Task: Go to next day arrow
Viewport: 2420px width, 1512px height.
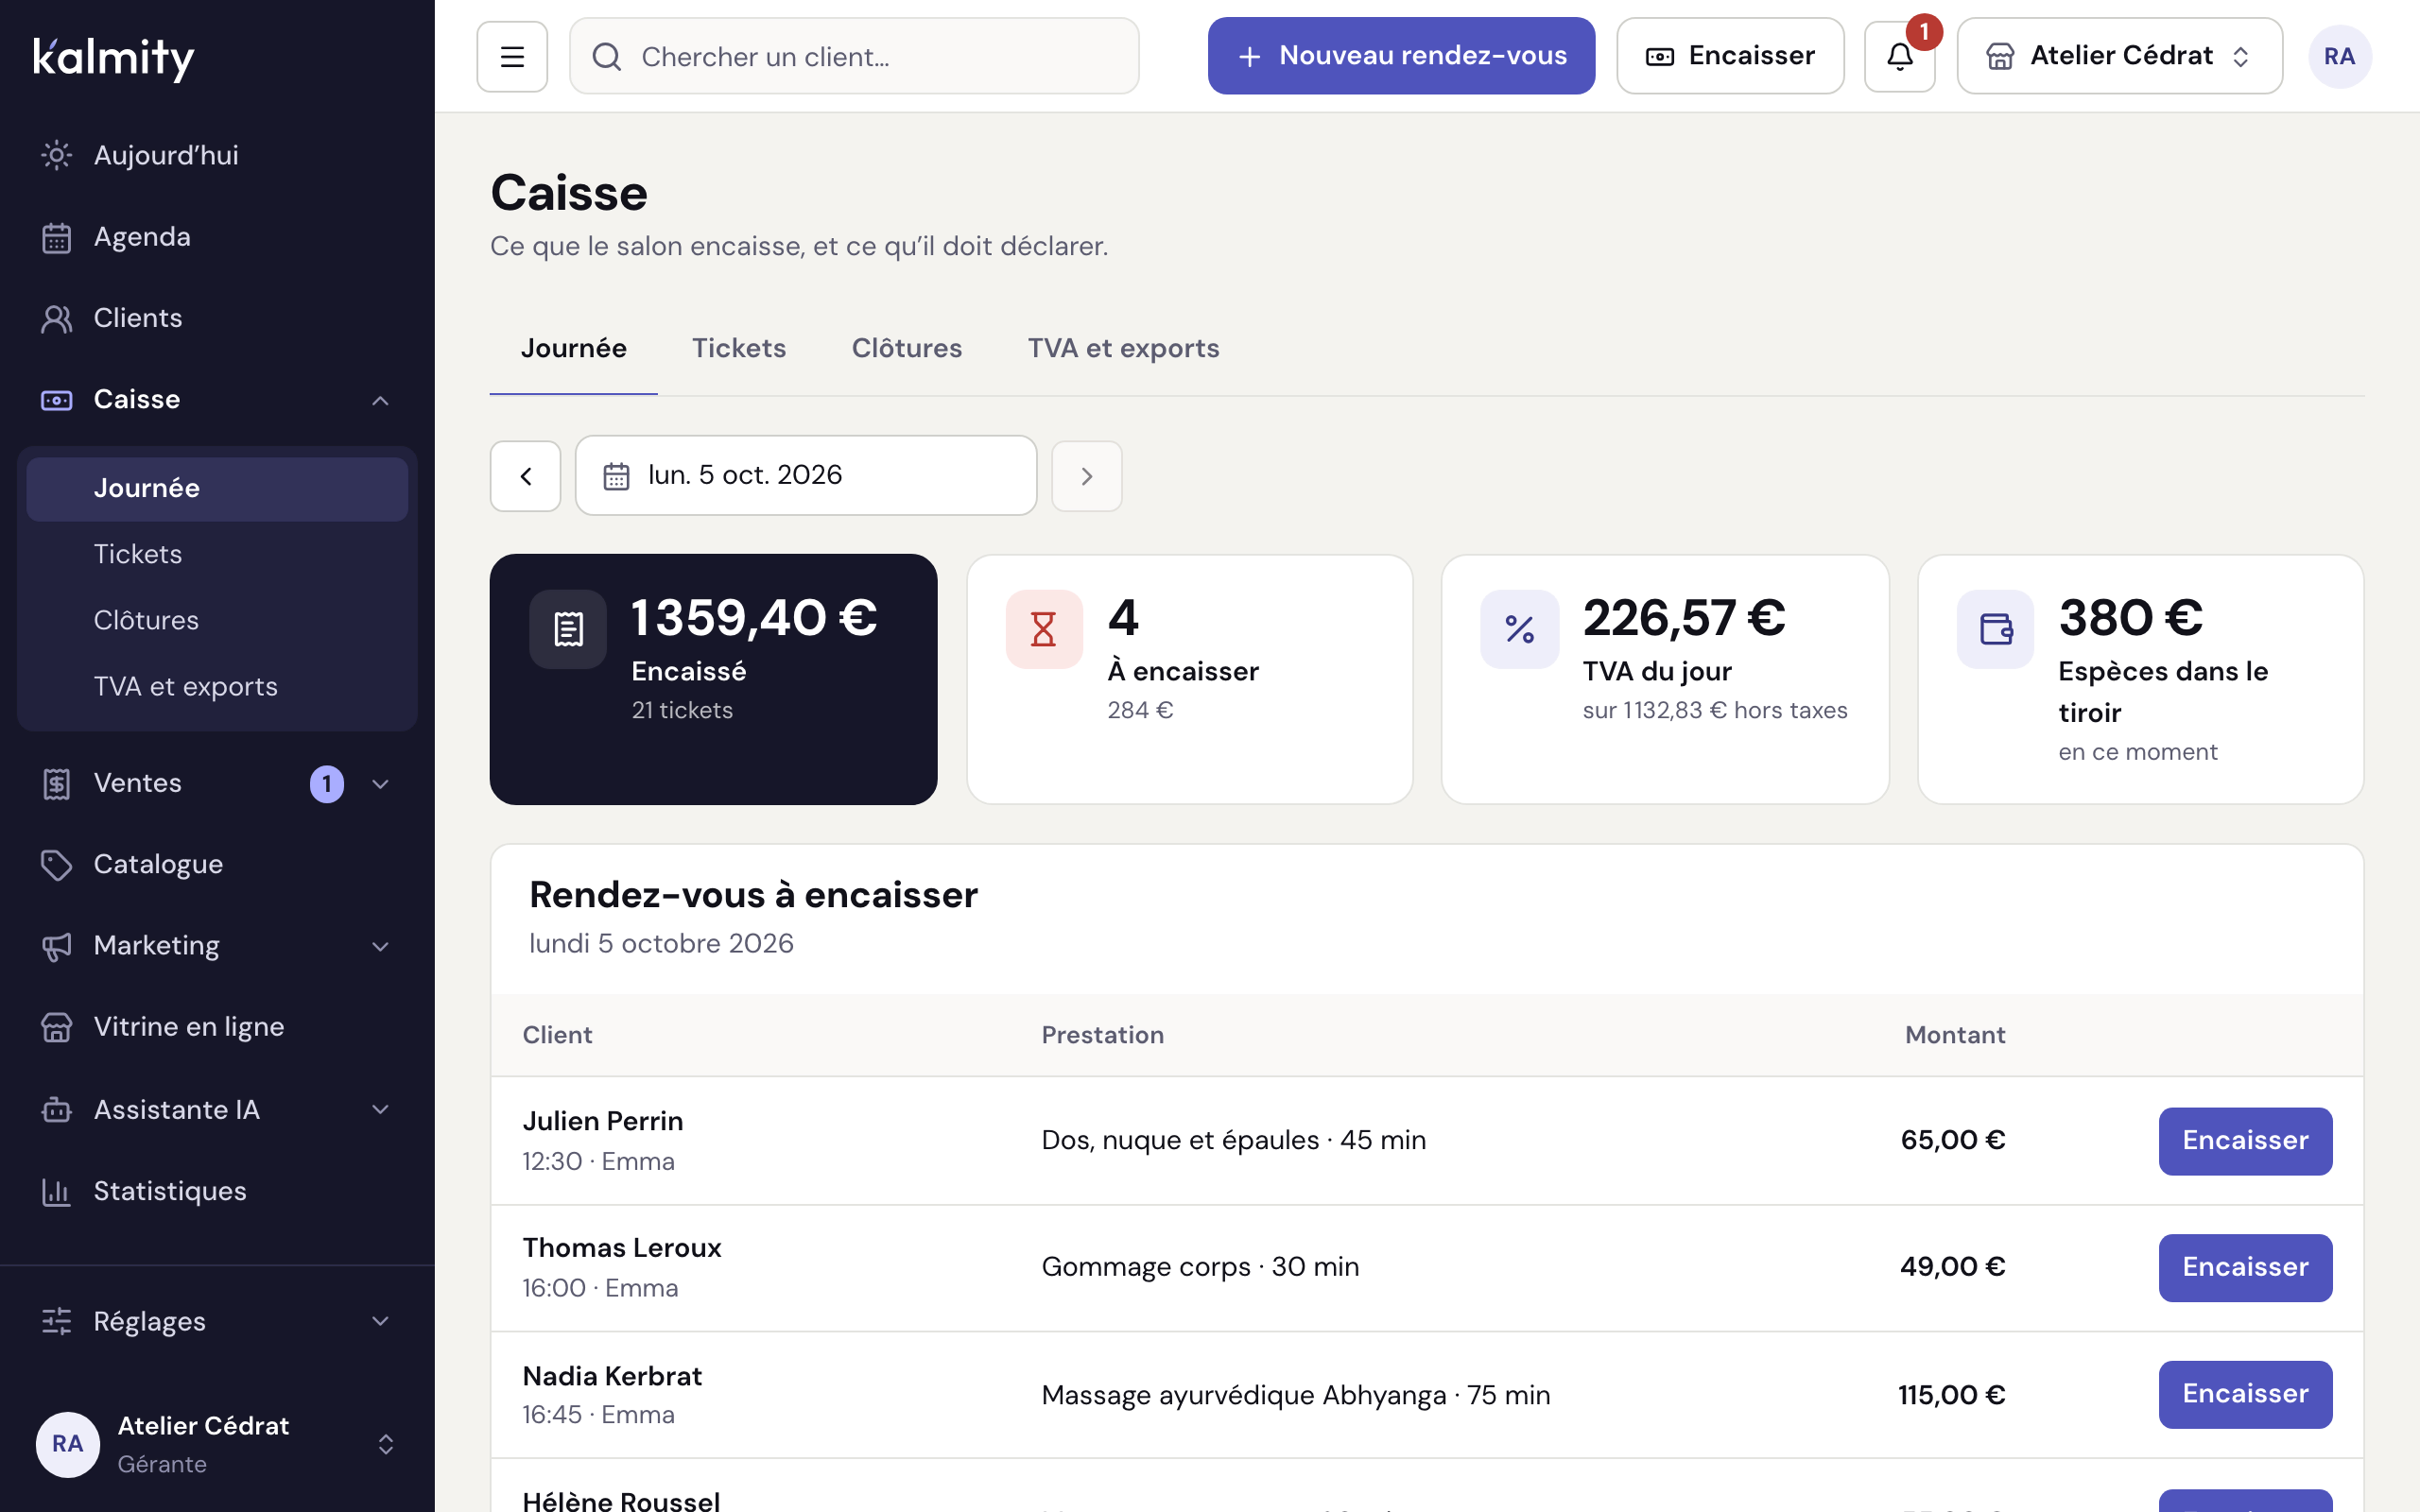Action: (1087, 476)
